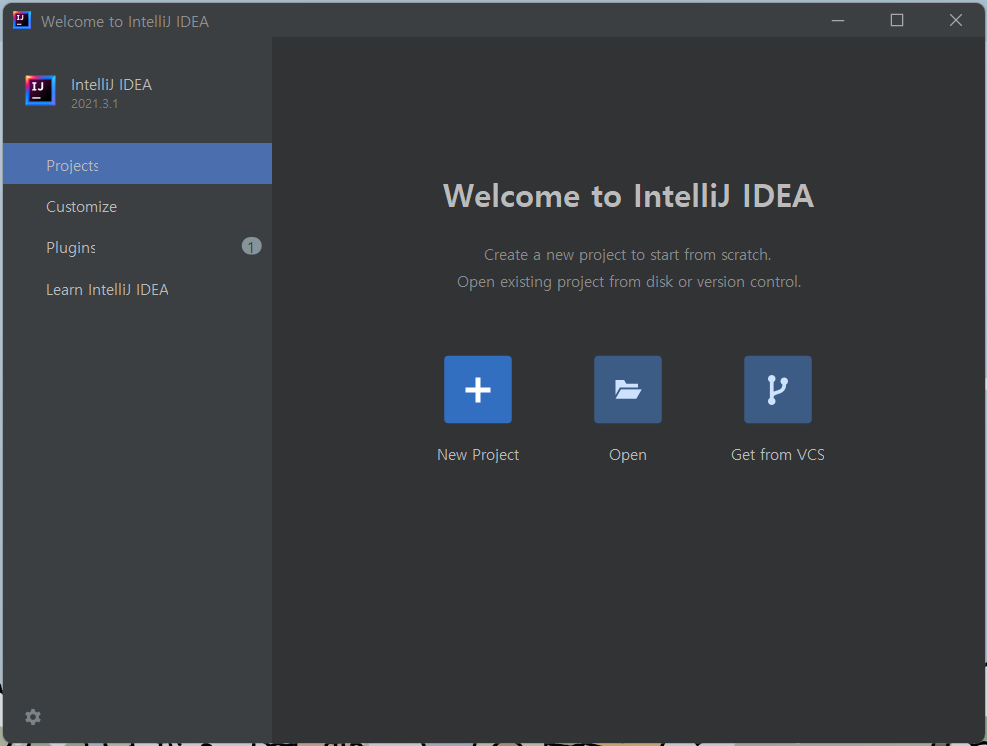Go to Learn IntelliJ IDEA tab
Image resolution: width=987 pixels, height=746 pixels.
pyautogui.click(x=137, y=290)
